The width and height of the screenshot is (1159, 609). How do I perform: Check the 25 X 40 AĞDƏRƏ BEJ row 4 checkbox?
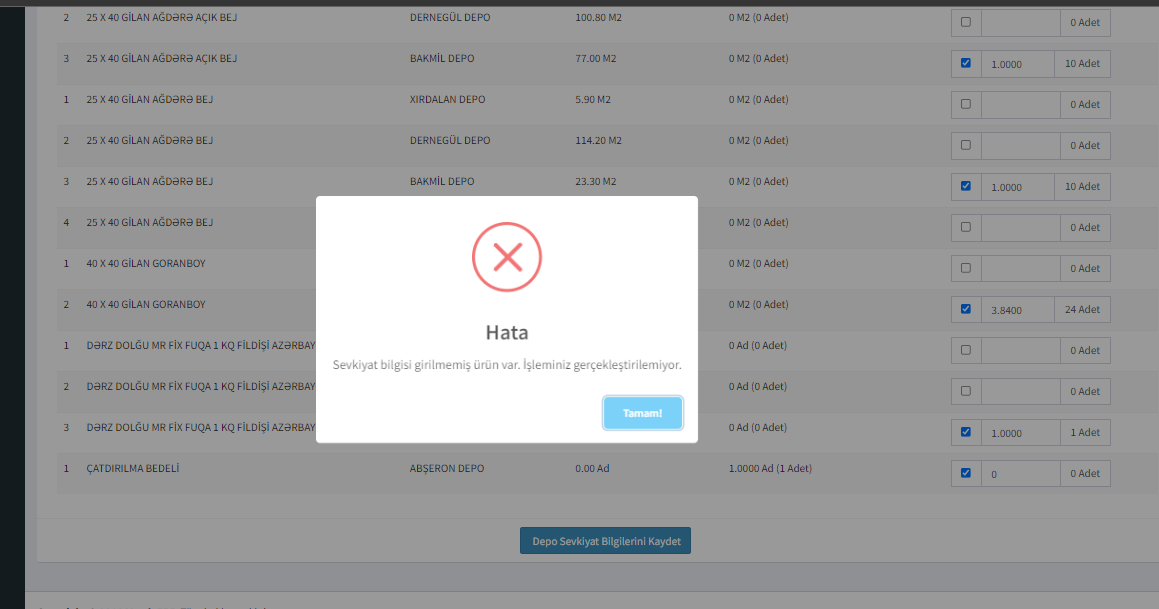965,227
